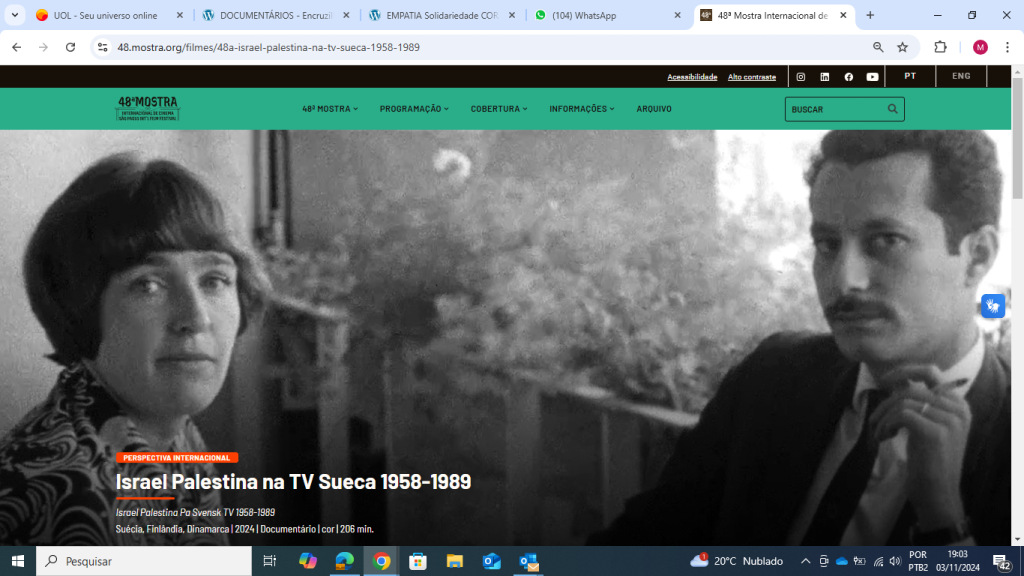
Task: Switch site language to ENG
Action: pyautogui.click(x=960, y=77)
